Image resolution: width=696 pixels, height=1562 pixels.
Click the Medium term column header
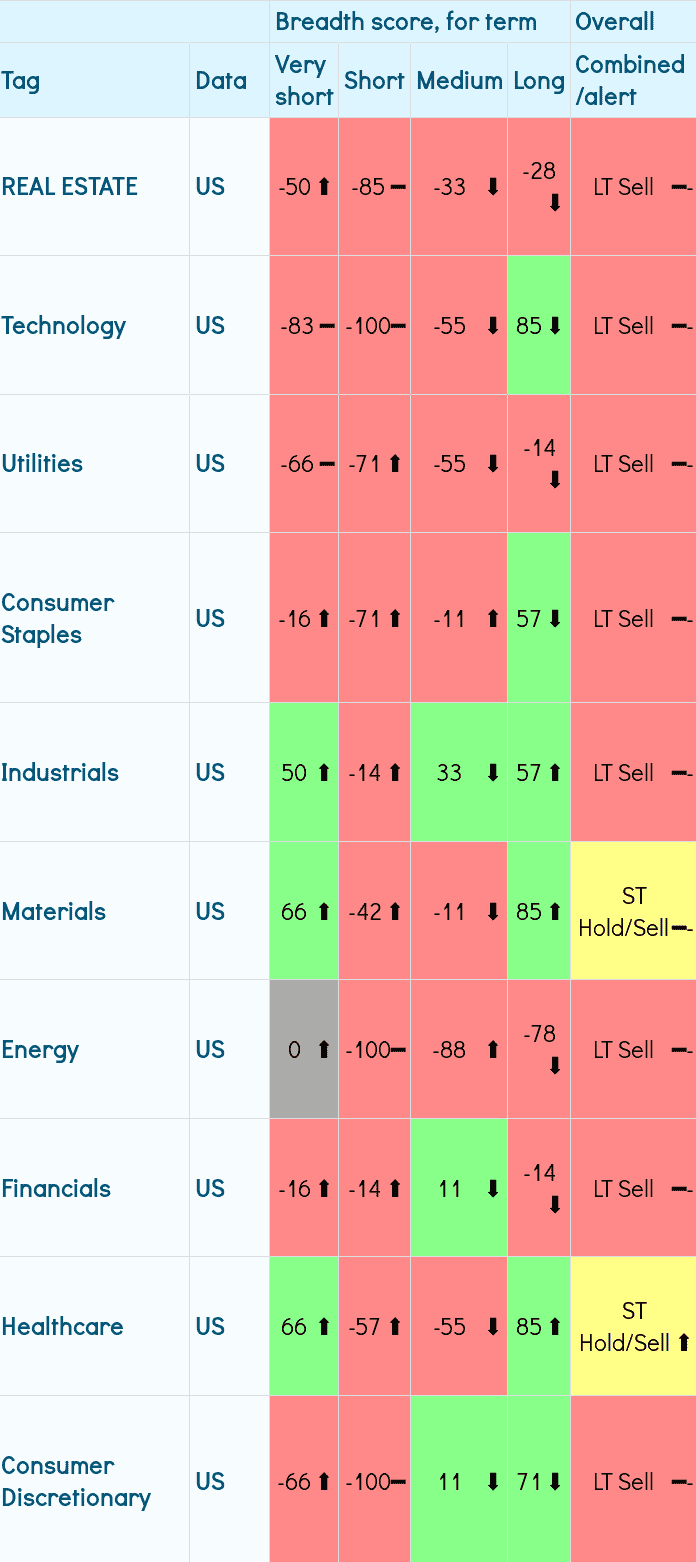click(x=459, y=81)
